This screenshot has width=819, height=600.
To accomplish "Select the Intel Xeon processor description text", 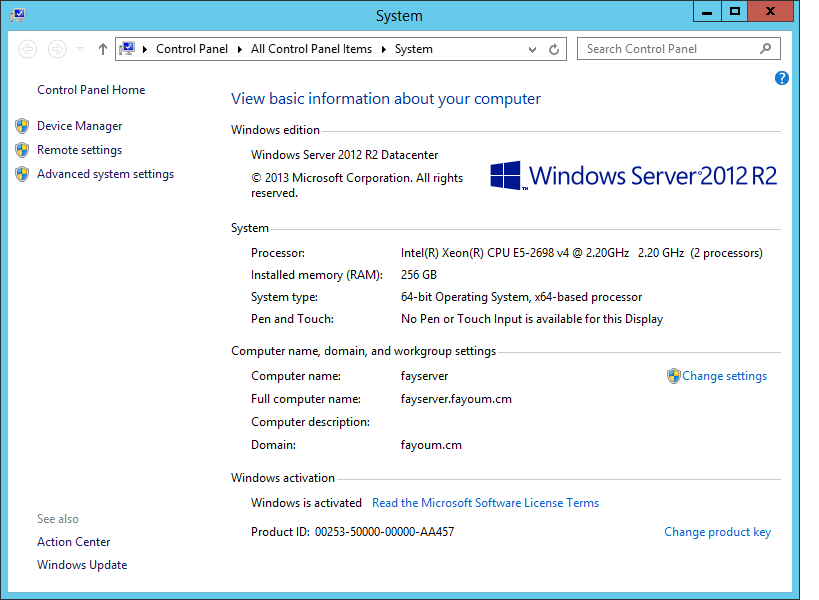I will click(x=581, y=253).
